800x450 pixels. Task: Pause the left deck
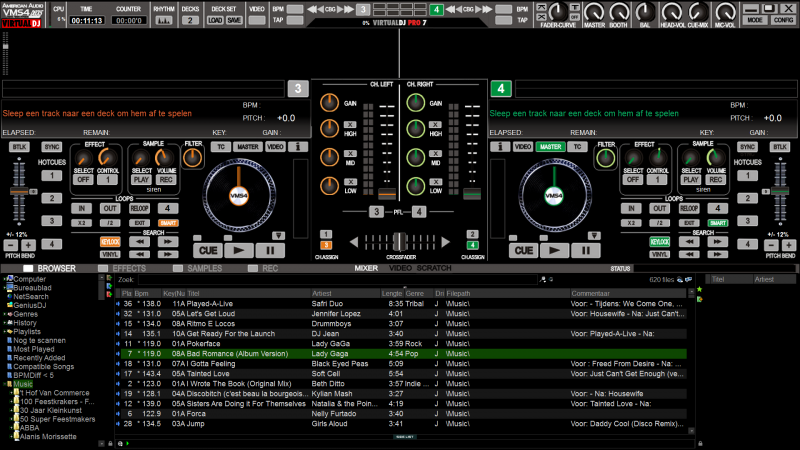point(270,251)
